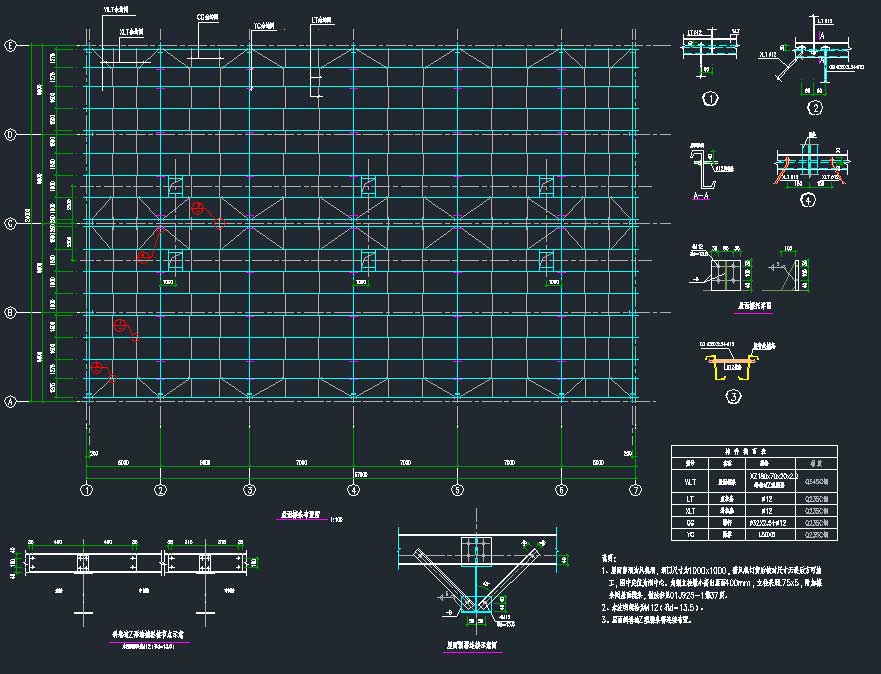This screenshot has height=674, width=881.
Task: Select grid axis bubble 2 below the plan
Action: [161, 490]
